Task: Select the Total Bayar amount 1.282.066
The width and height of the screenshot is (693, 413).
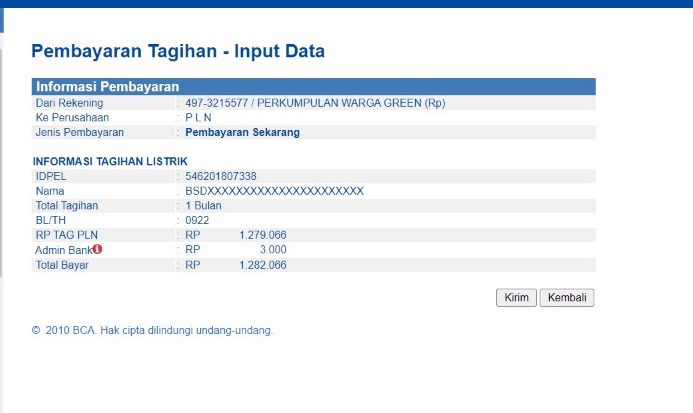Action: pyautogui.click(x=263, y=265)
